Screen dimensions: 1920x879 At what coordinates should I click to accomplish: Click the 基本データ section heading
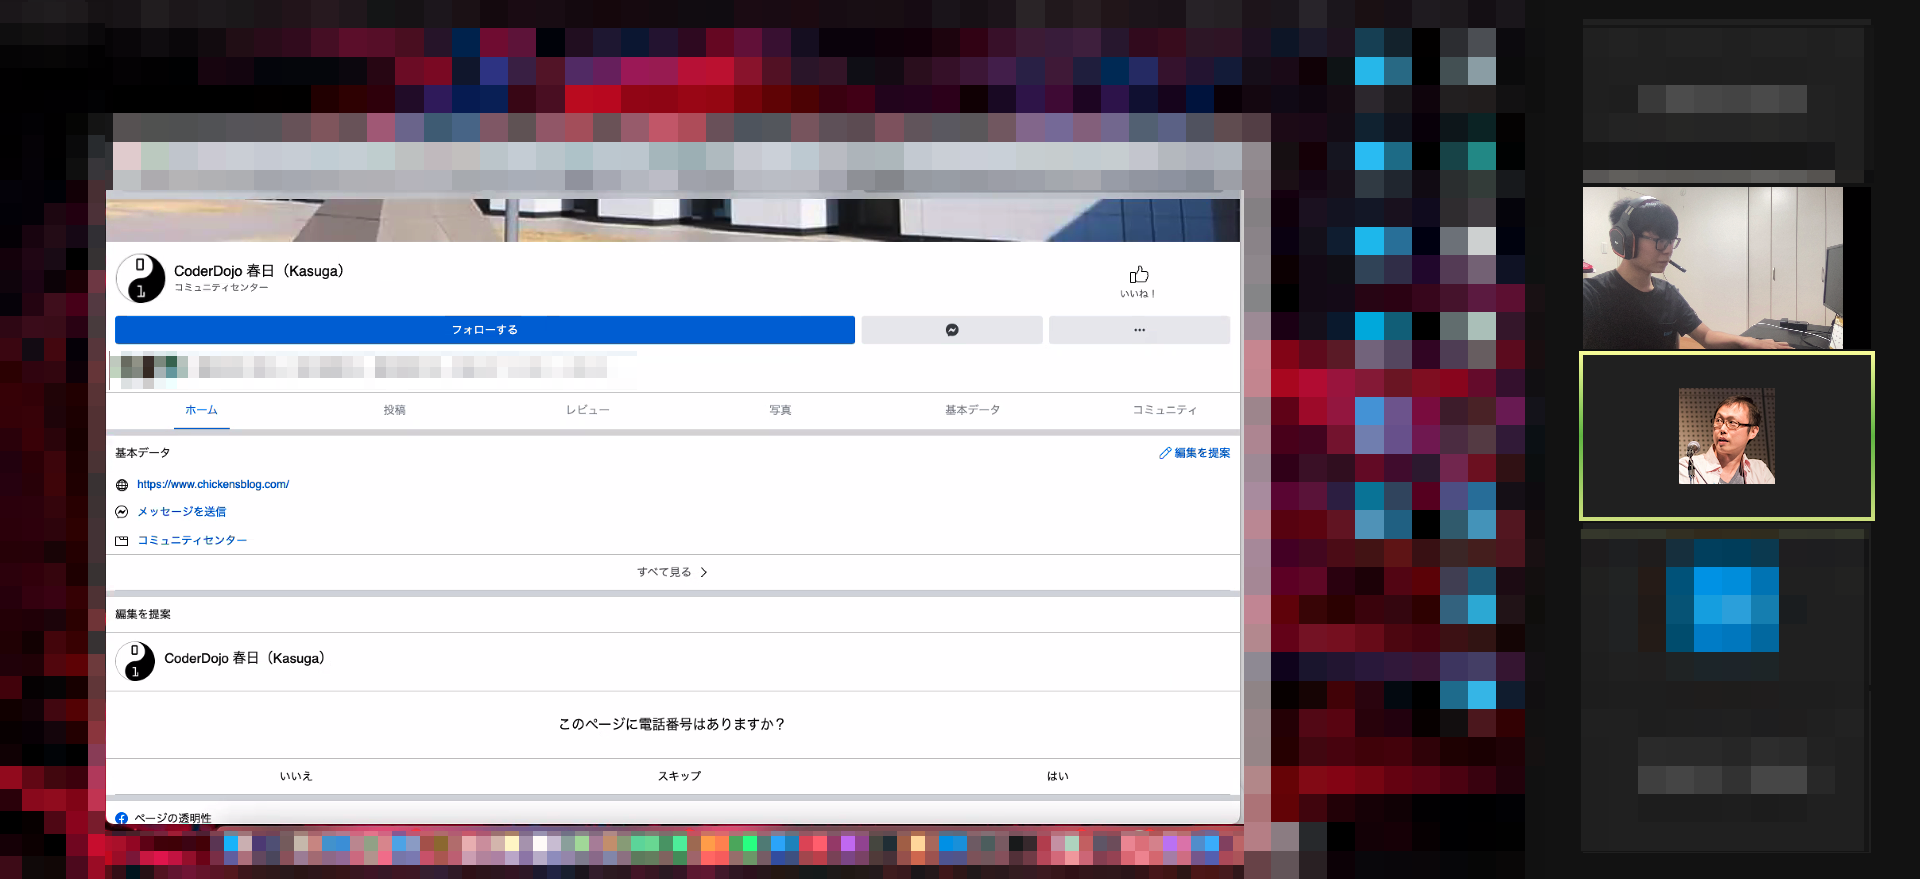tap(143, 453)
